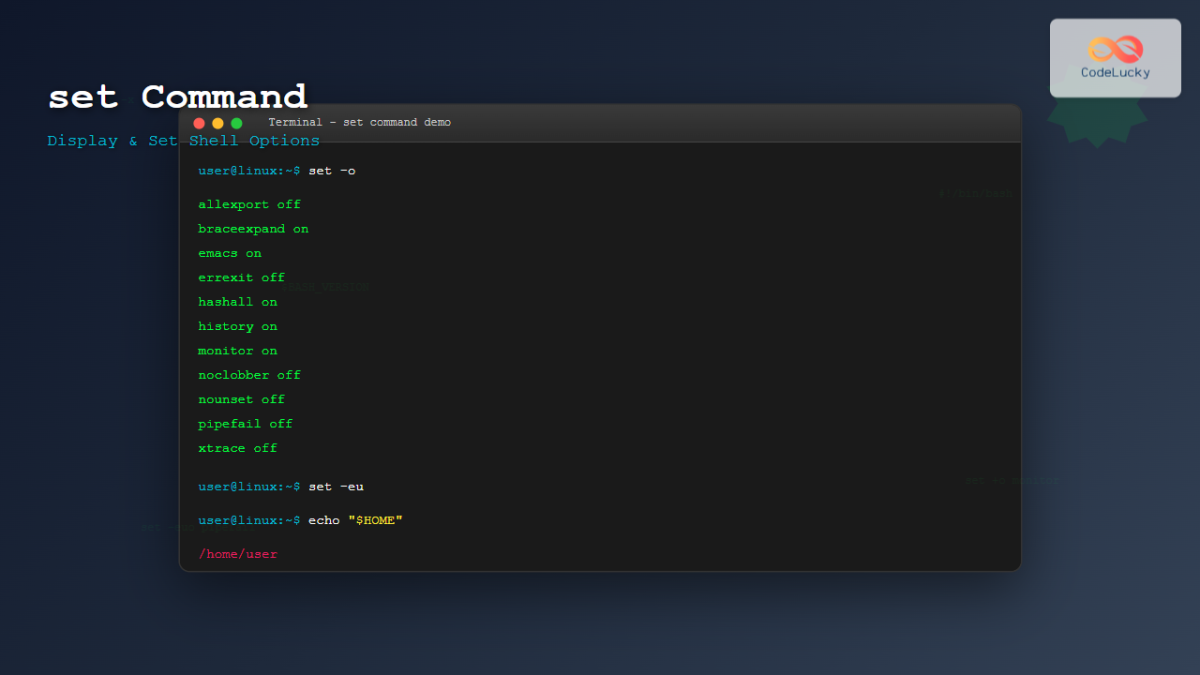
Task: Collapse the xtrace off entry
Action: 237,447
